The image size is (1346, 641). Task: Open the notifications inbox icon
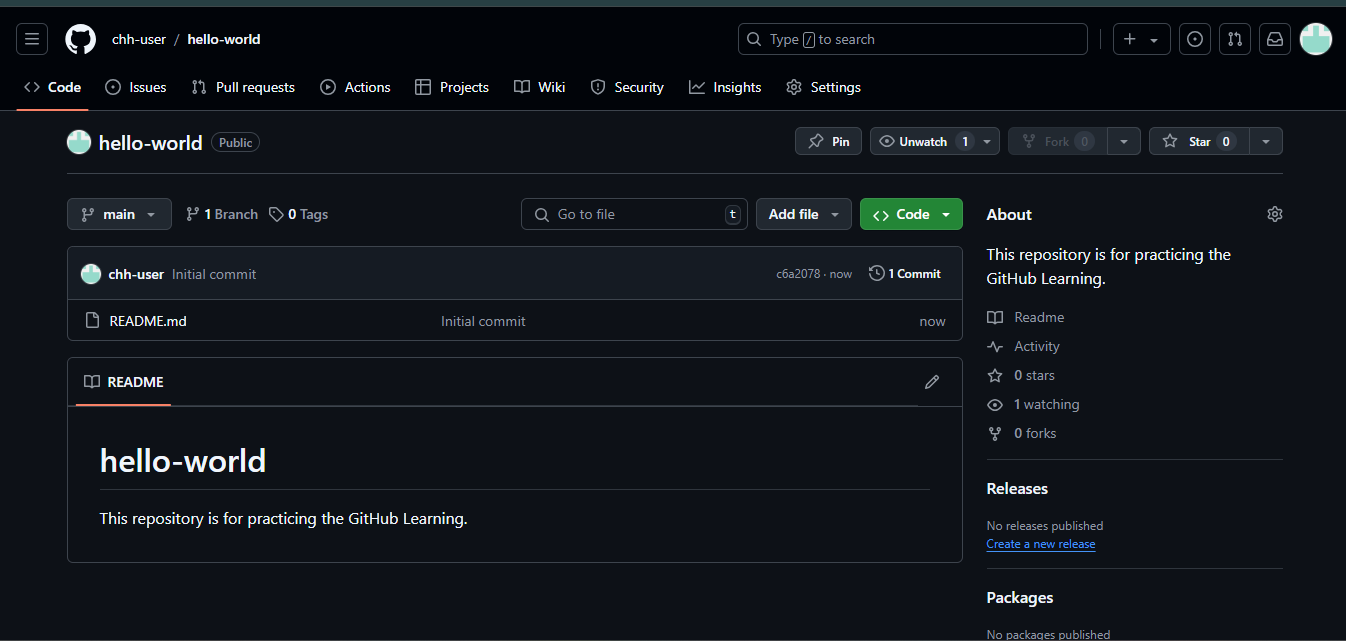(1274, 39)
